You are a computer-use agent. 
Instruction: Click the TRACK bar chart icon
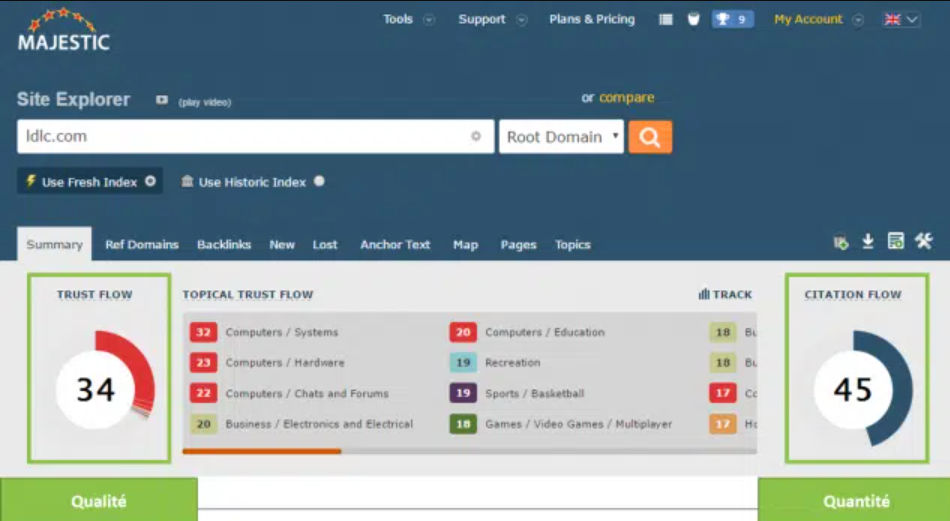pyautogui.click(x=703, y=294)
